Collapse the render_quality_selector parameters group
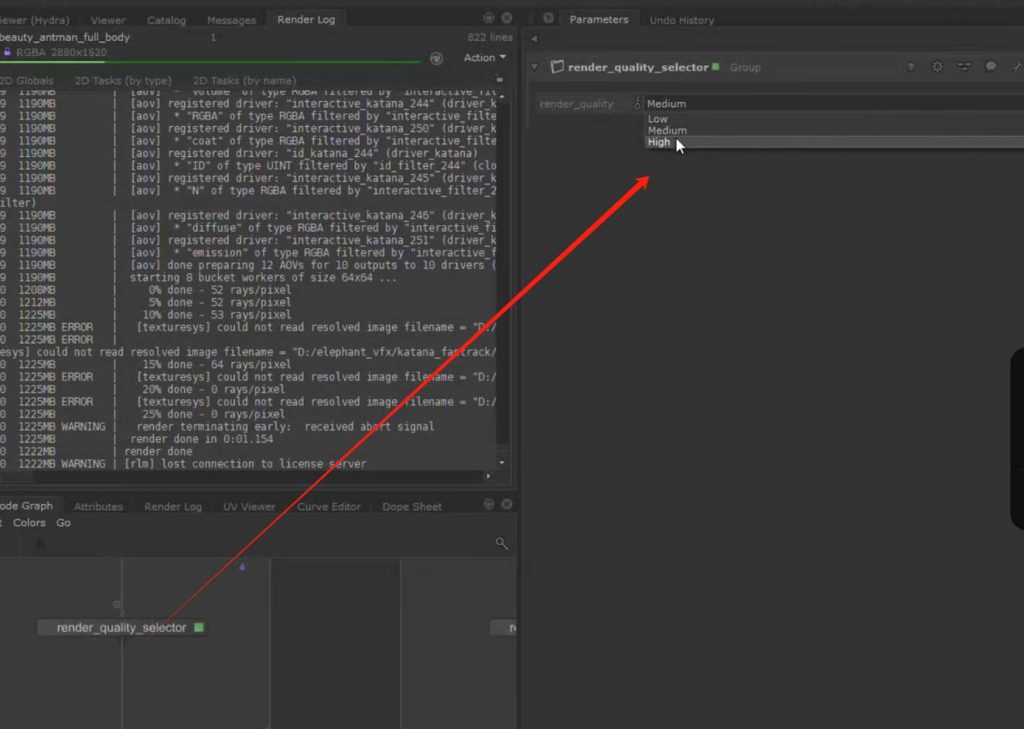The height and width of the screenshot is (729, 1024). click(535, 67)
